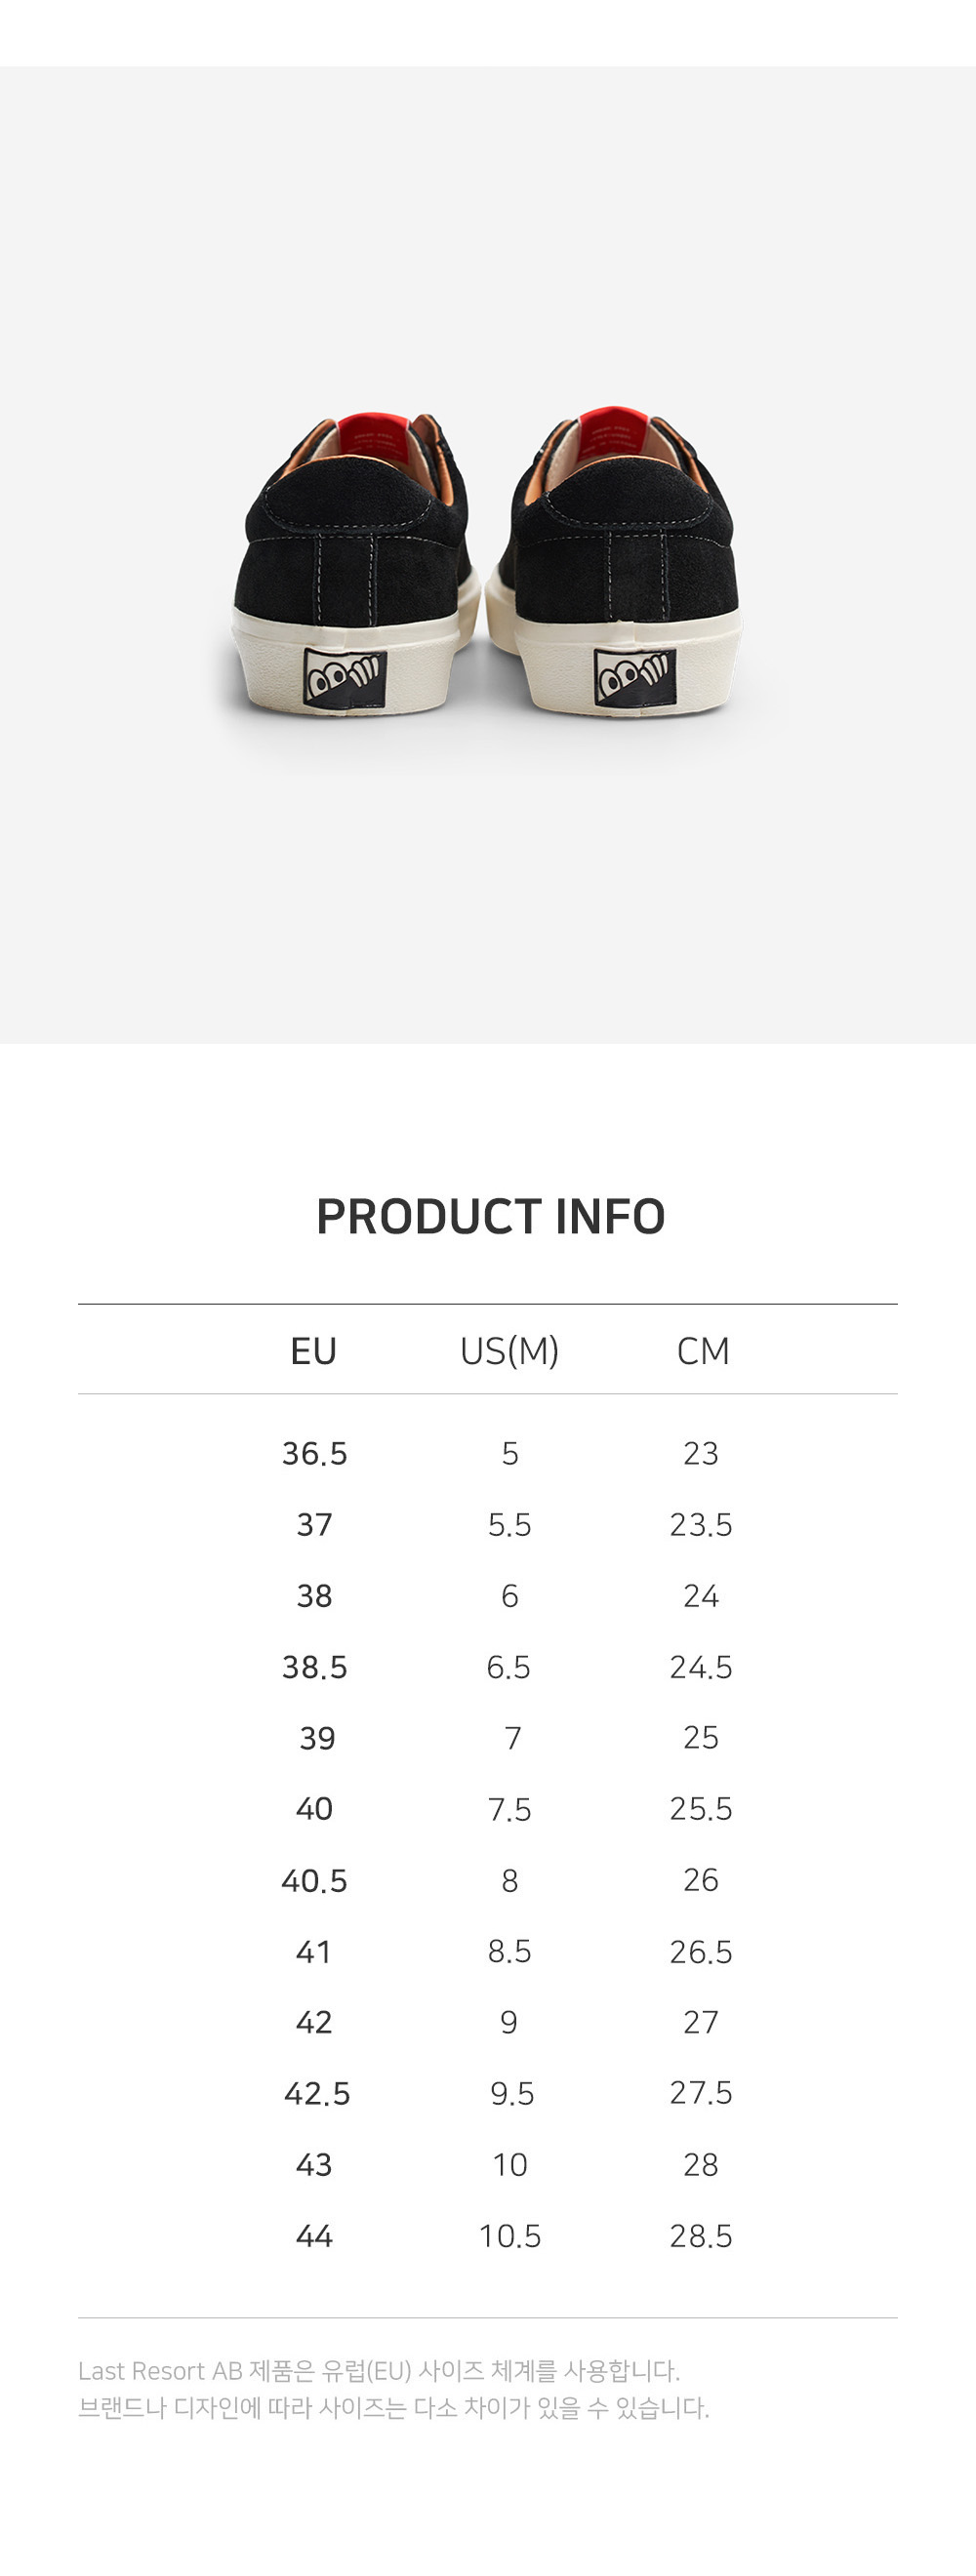Click the 28.5 CM measurement

701,2236
